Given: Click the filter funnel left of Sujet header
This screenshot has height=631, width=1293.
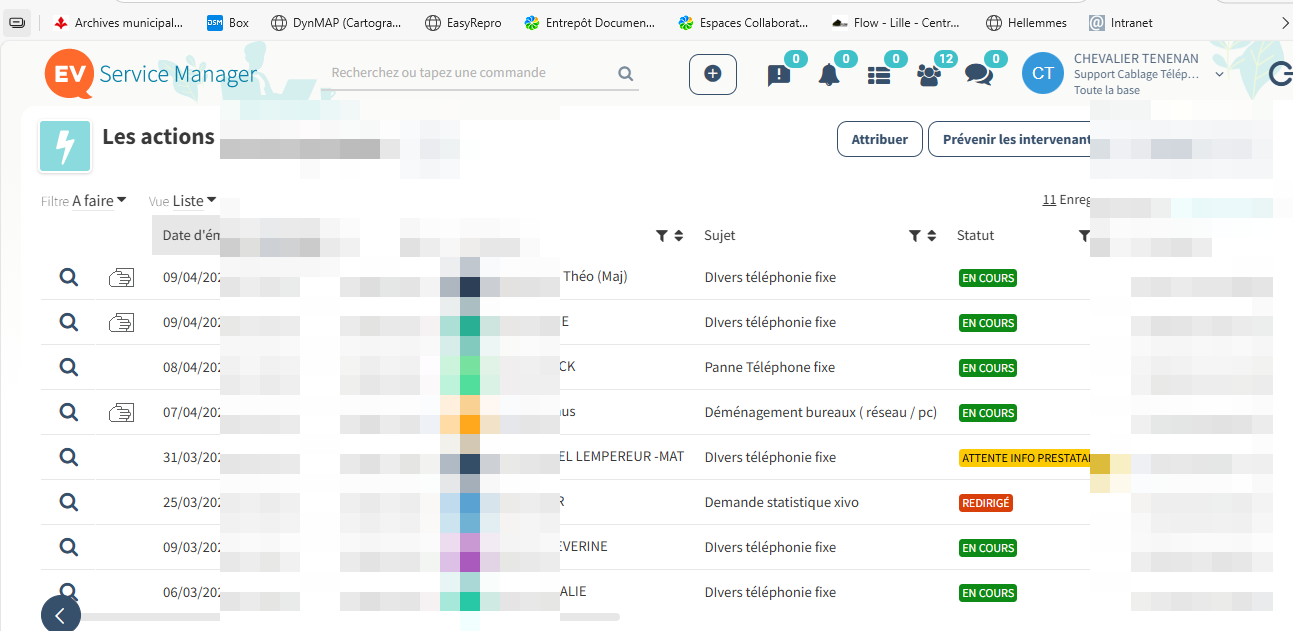Looking at the screenshot, I should (661, 236).
